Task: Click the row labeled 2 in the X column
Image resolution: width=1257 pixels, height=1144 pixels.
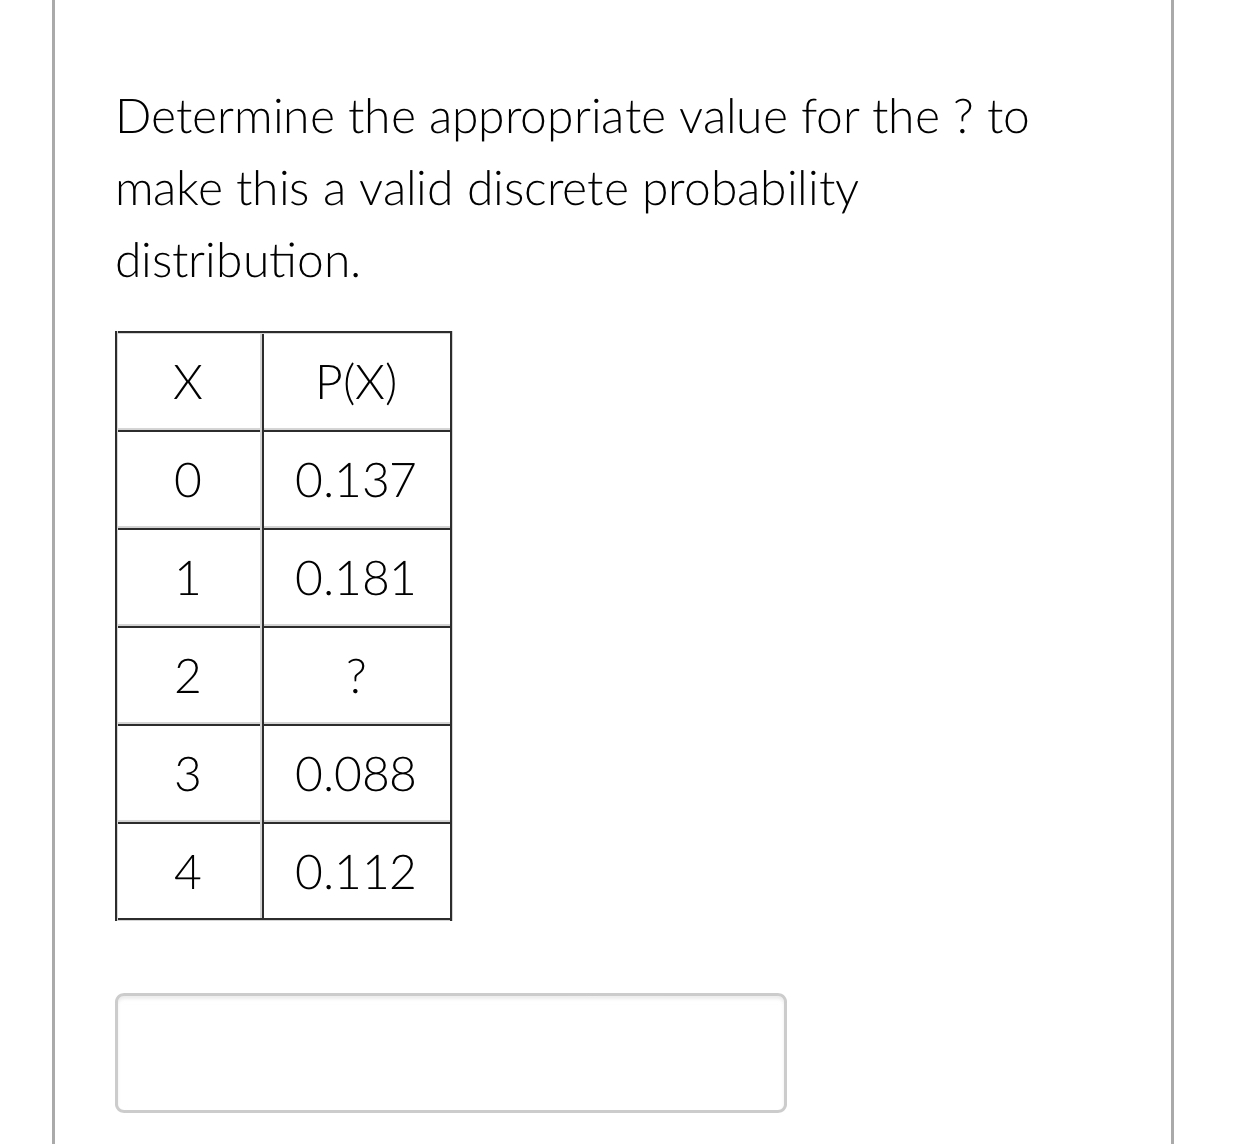Action: [189, 677]
